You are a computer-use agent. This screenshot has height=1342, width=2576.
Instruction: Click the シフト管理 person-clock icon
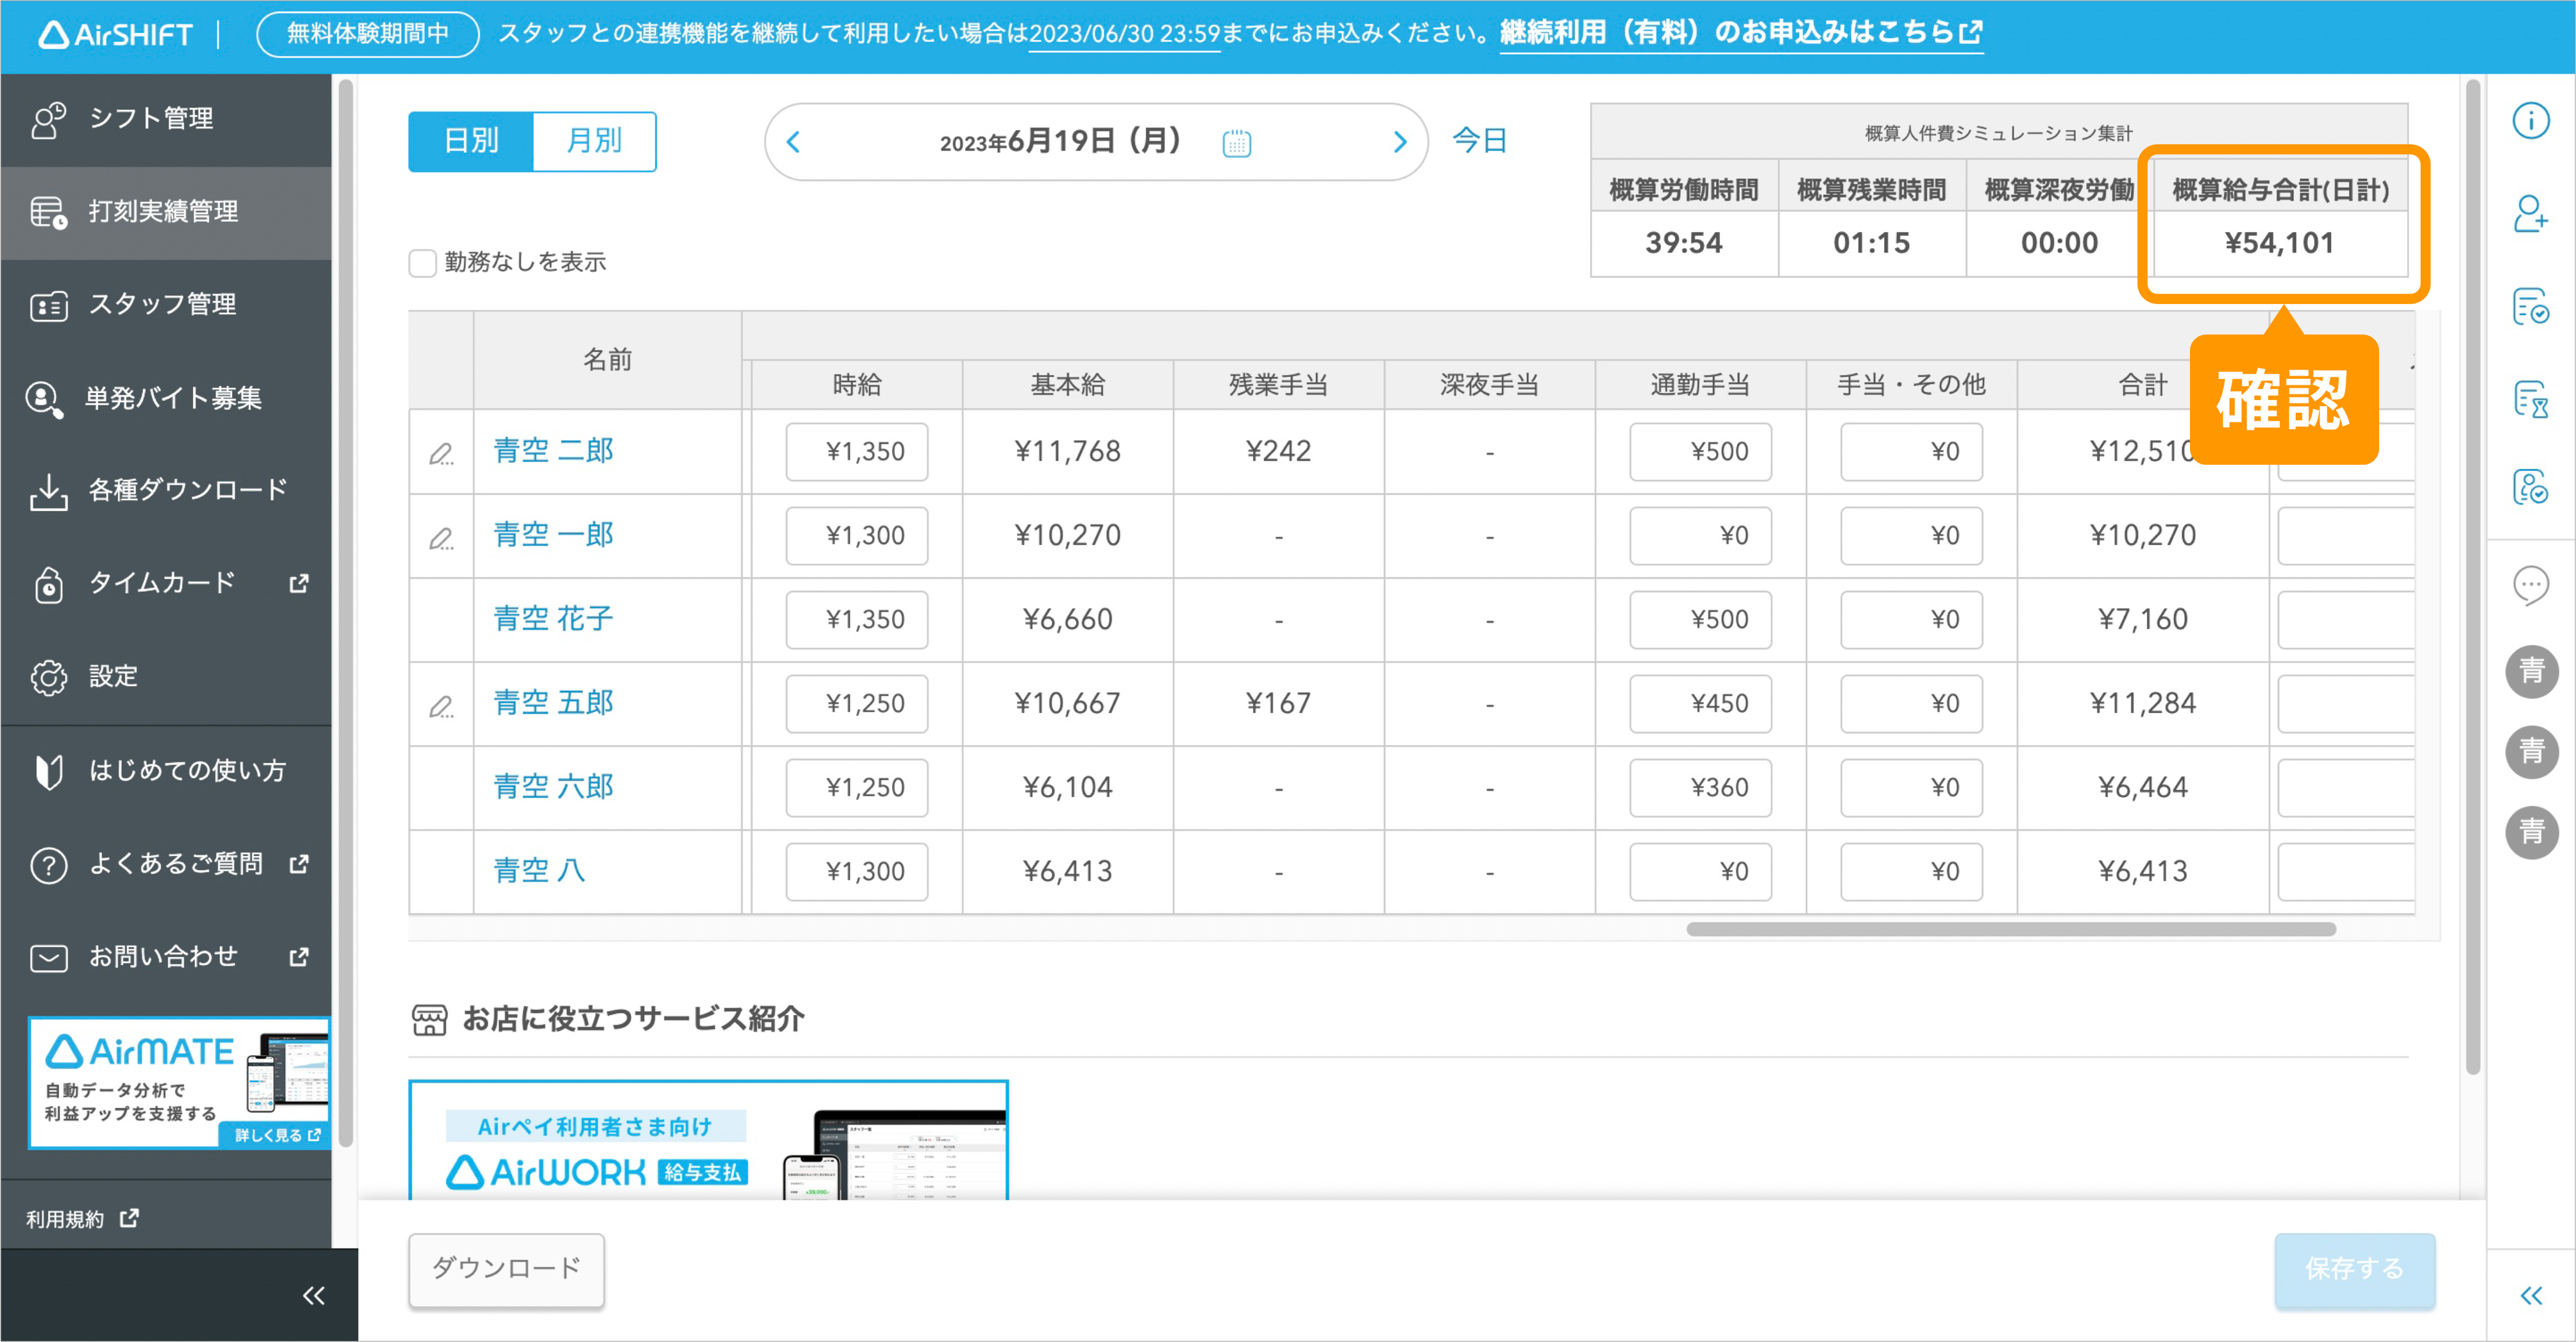click(x=48, y=120)
